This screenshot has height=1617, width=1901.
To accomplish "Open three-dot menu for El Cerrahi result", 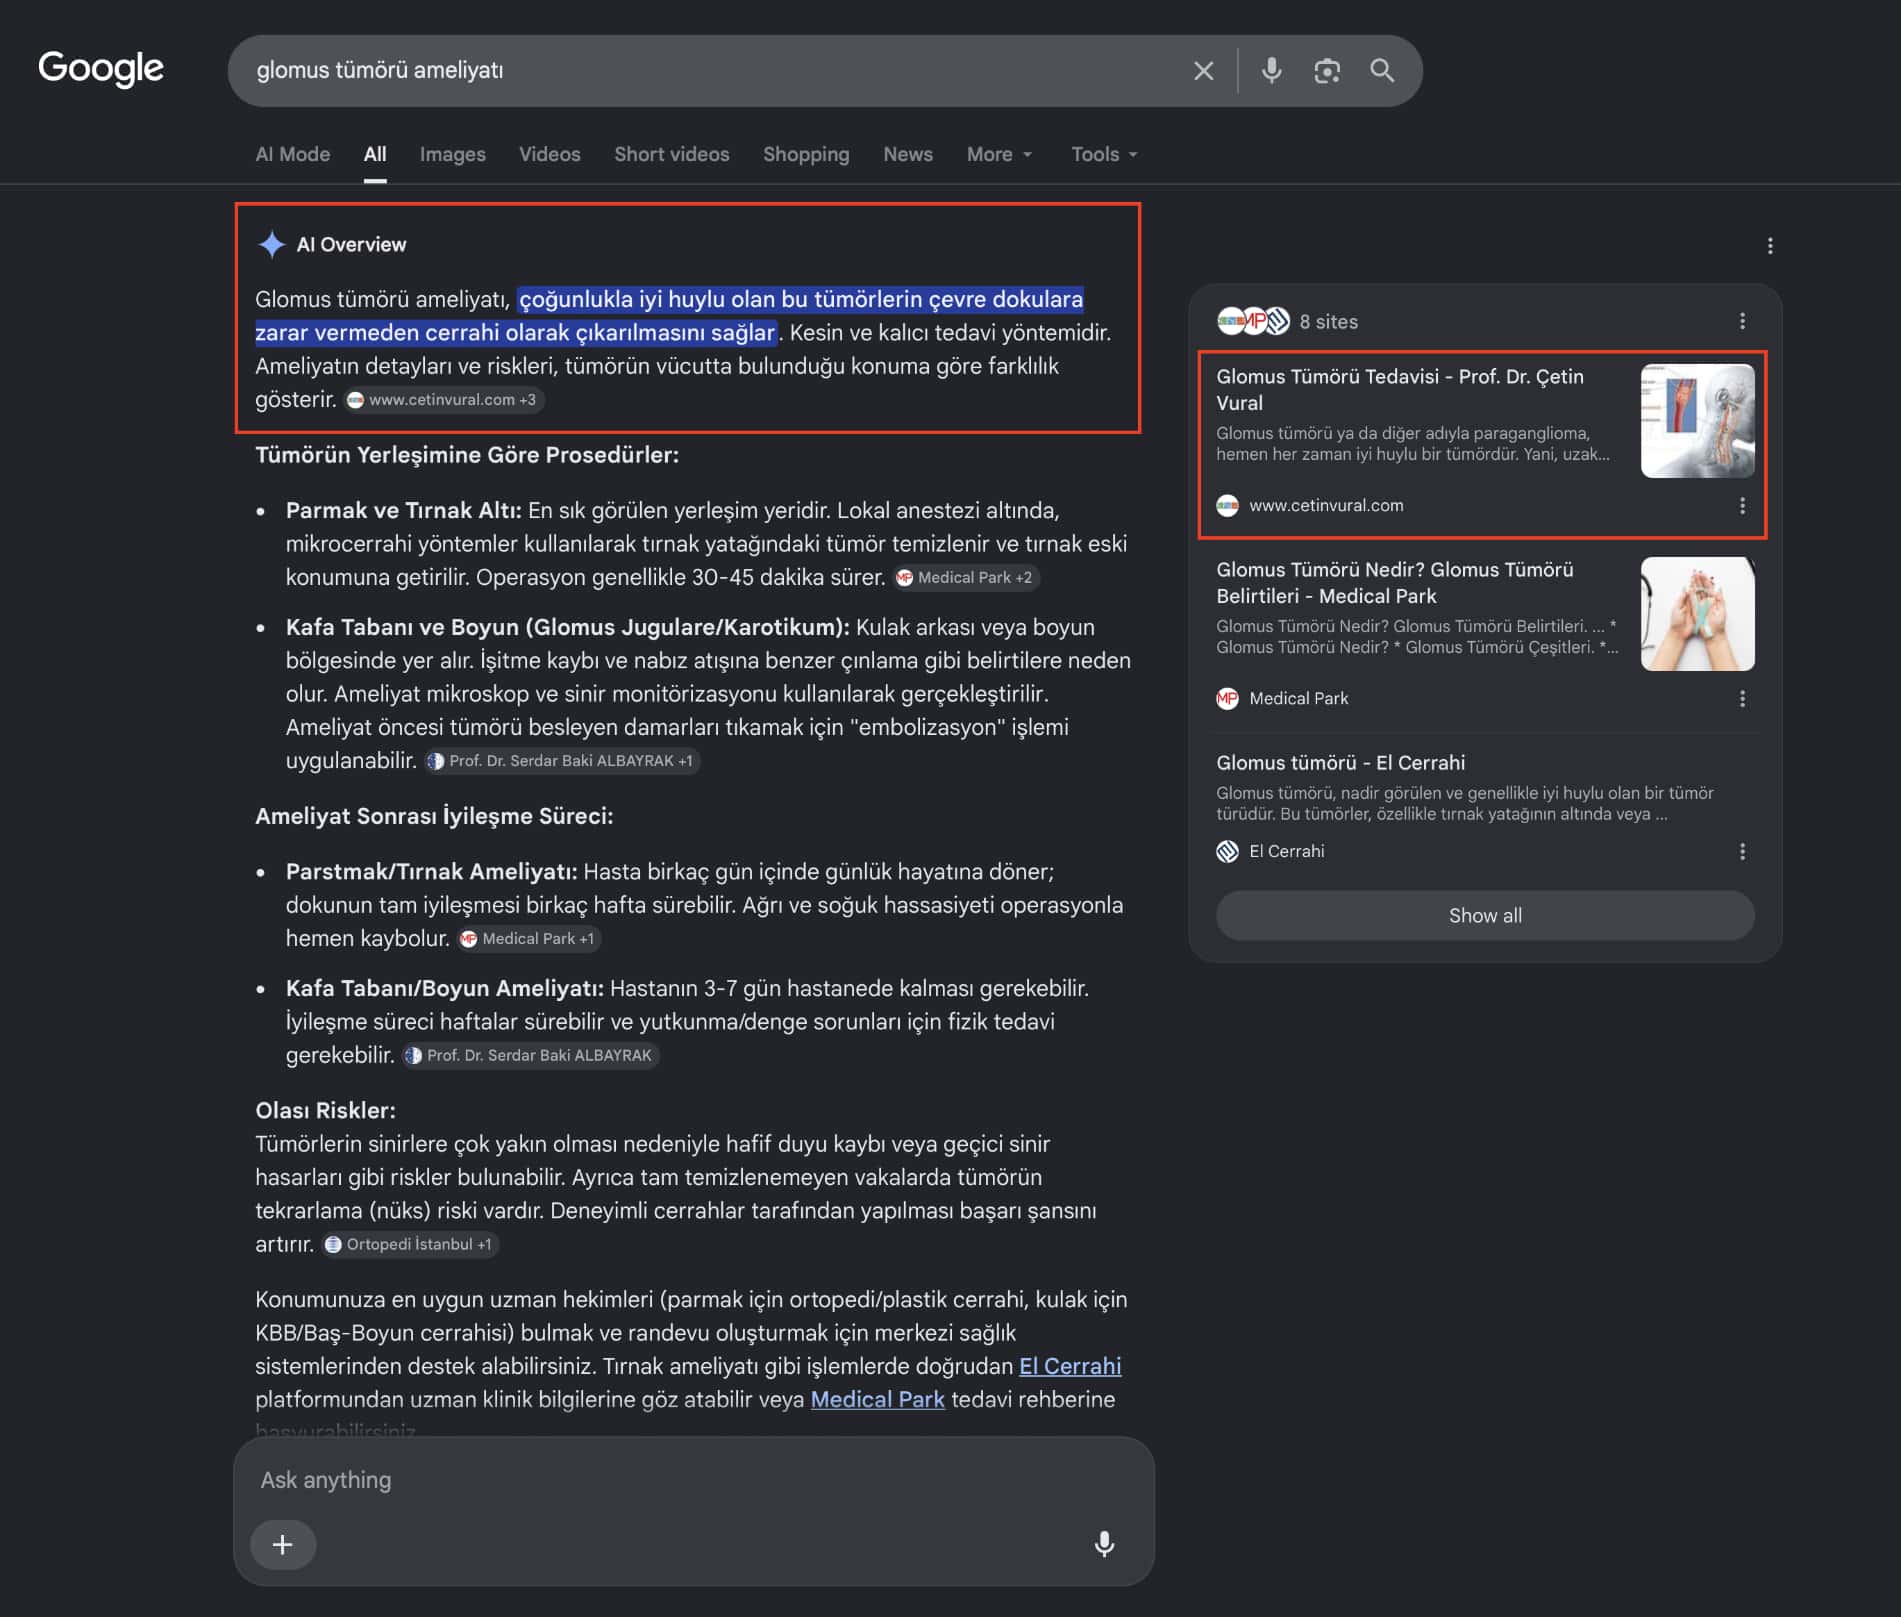I will [x=1742, y=852].
